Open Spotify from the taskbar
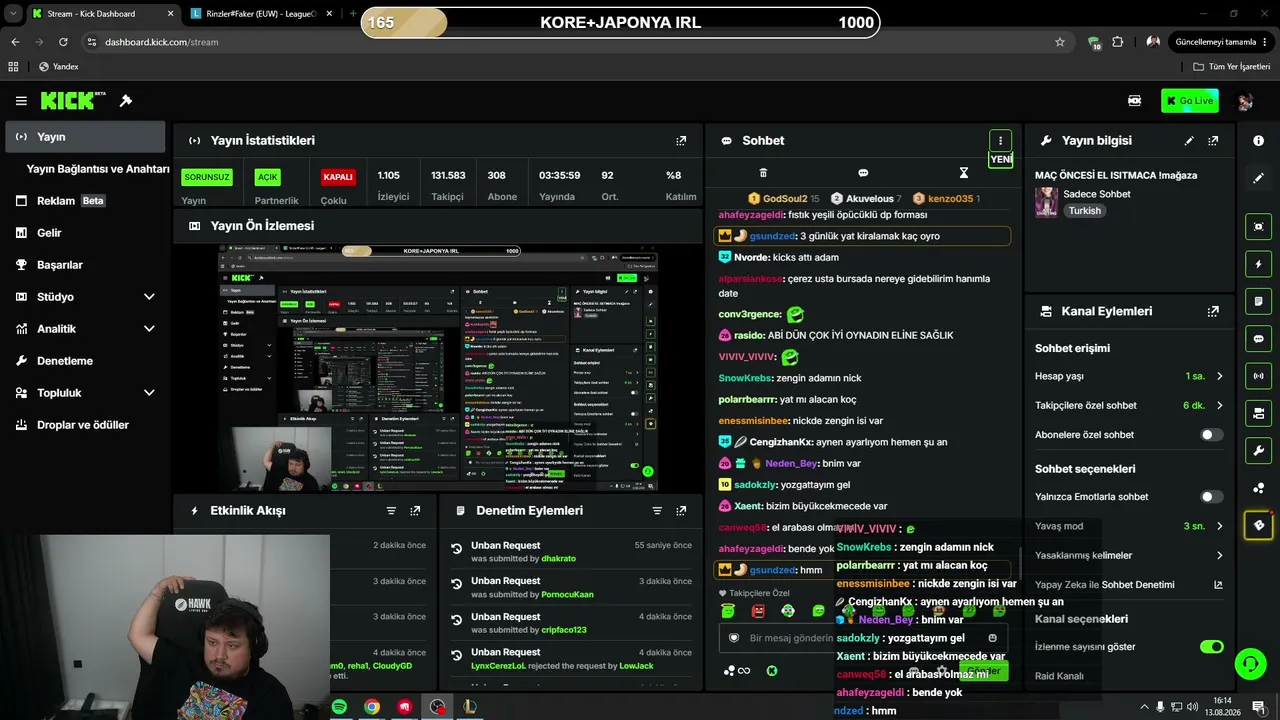The width and height of the screenshot is (1280, 720). pyautogui.click(x=339, y=707)
